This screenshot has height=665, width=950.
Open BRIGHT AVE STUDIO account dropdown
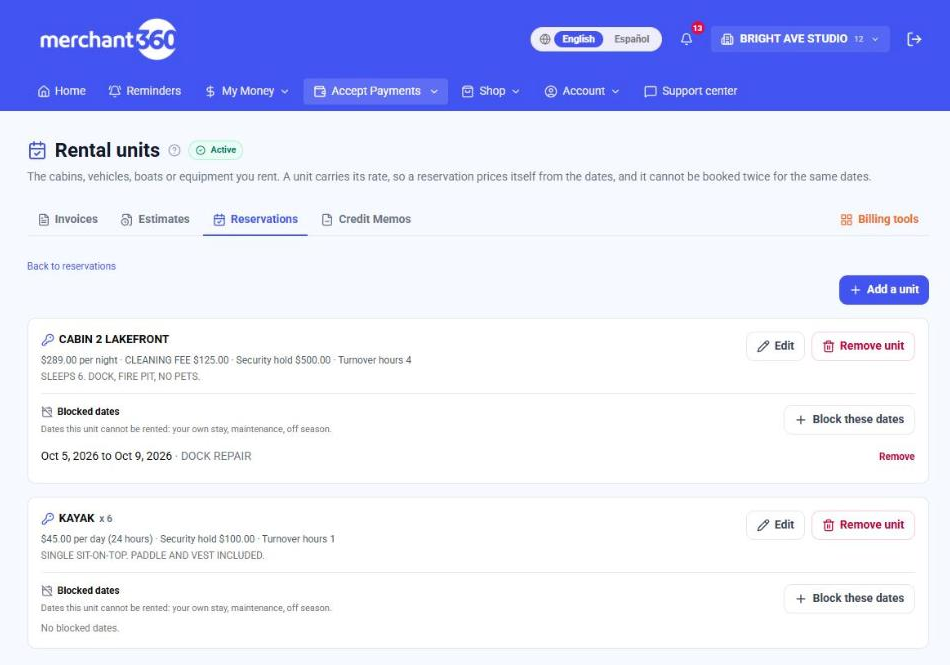coord(800,39)
